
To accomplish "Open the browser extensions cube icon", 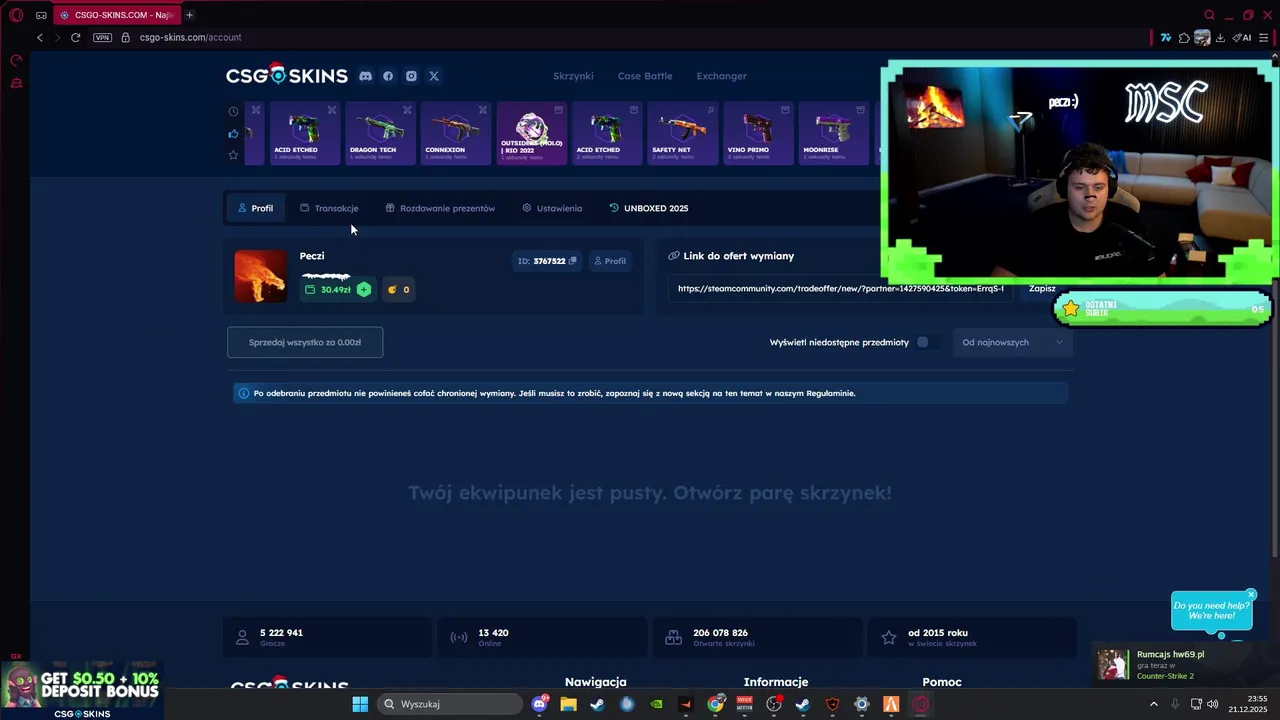I will tap(1184, 37).
